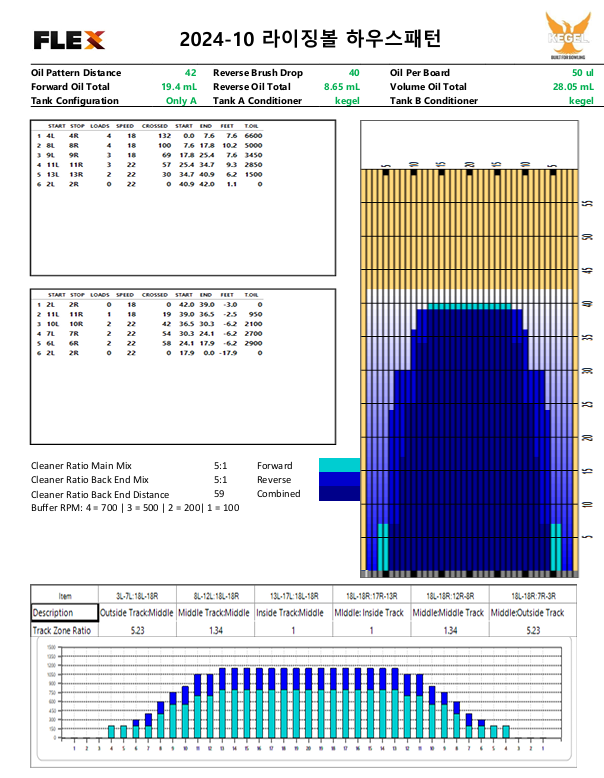Click the "Volume Oil Total" label
Screen dimensions: 604x778
pyautogui.click(x=428, y=87)
